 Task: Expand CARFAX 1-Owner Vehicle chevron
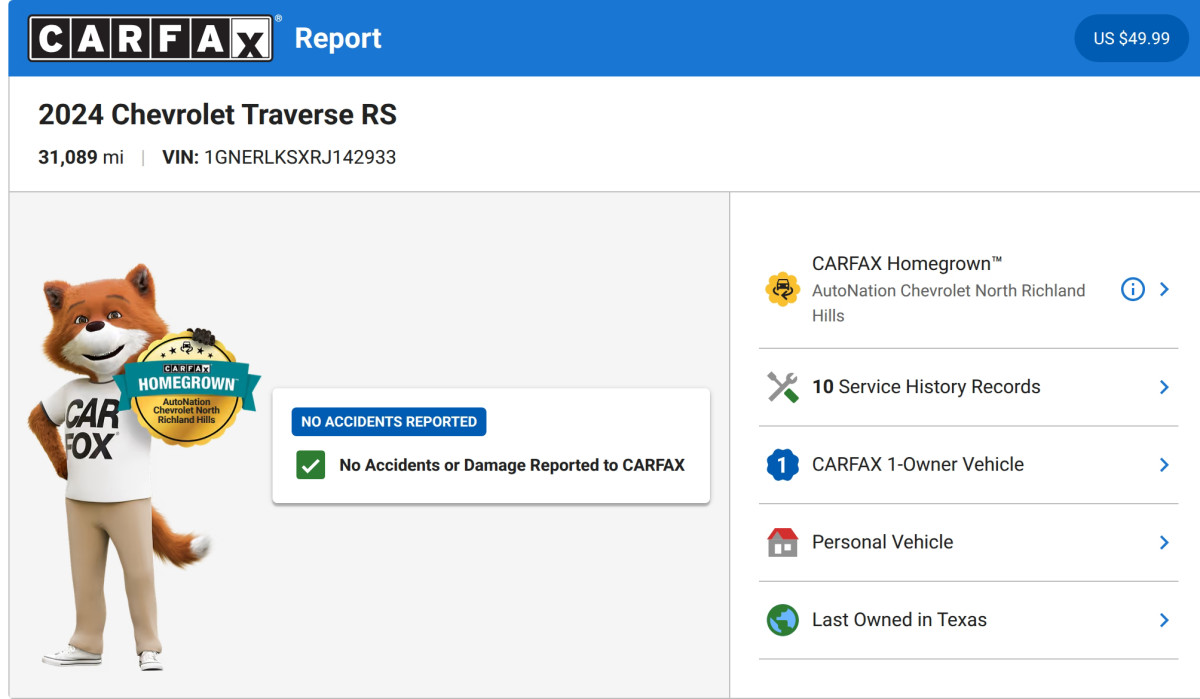click(1164, 465)
